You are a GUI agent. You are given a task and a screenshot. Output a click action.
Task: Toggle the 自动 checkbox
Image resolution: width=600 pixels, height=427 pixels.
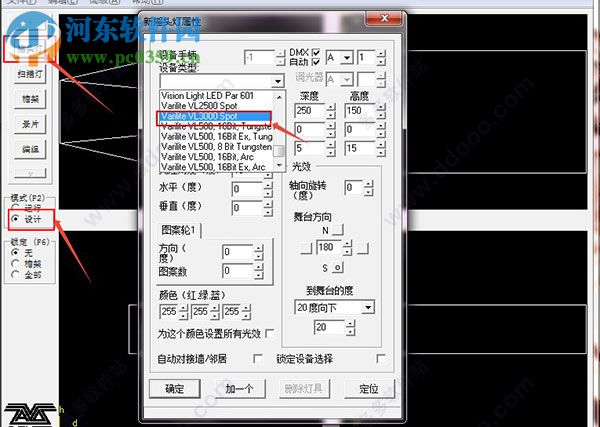(x=316, y=62)
